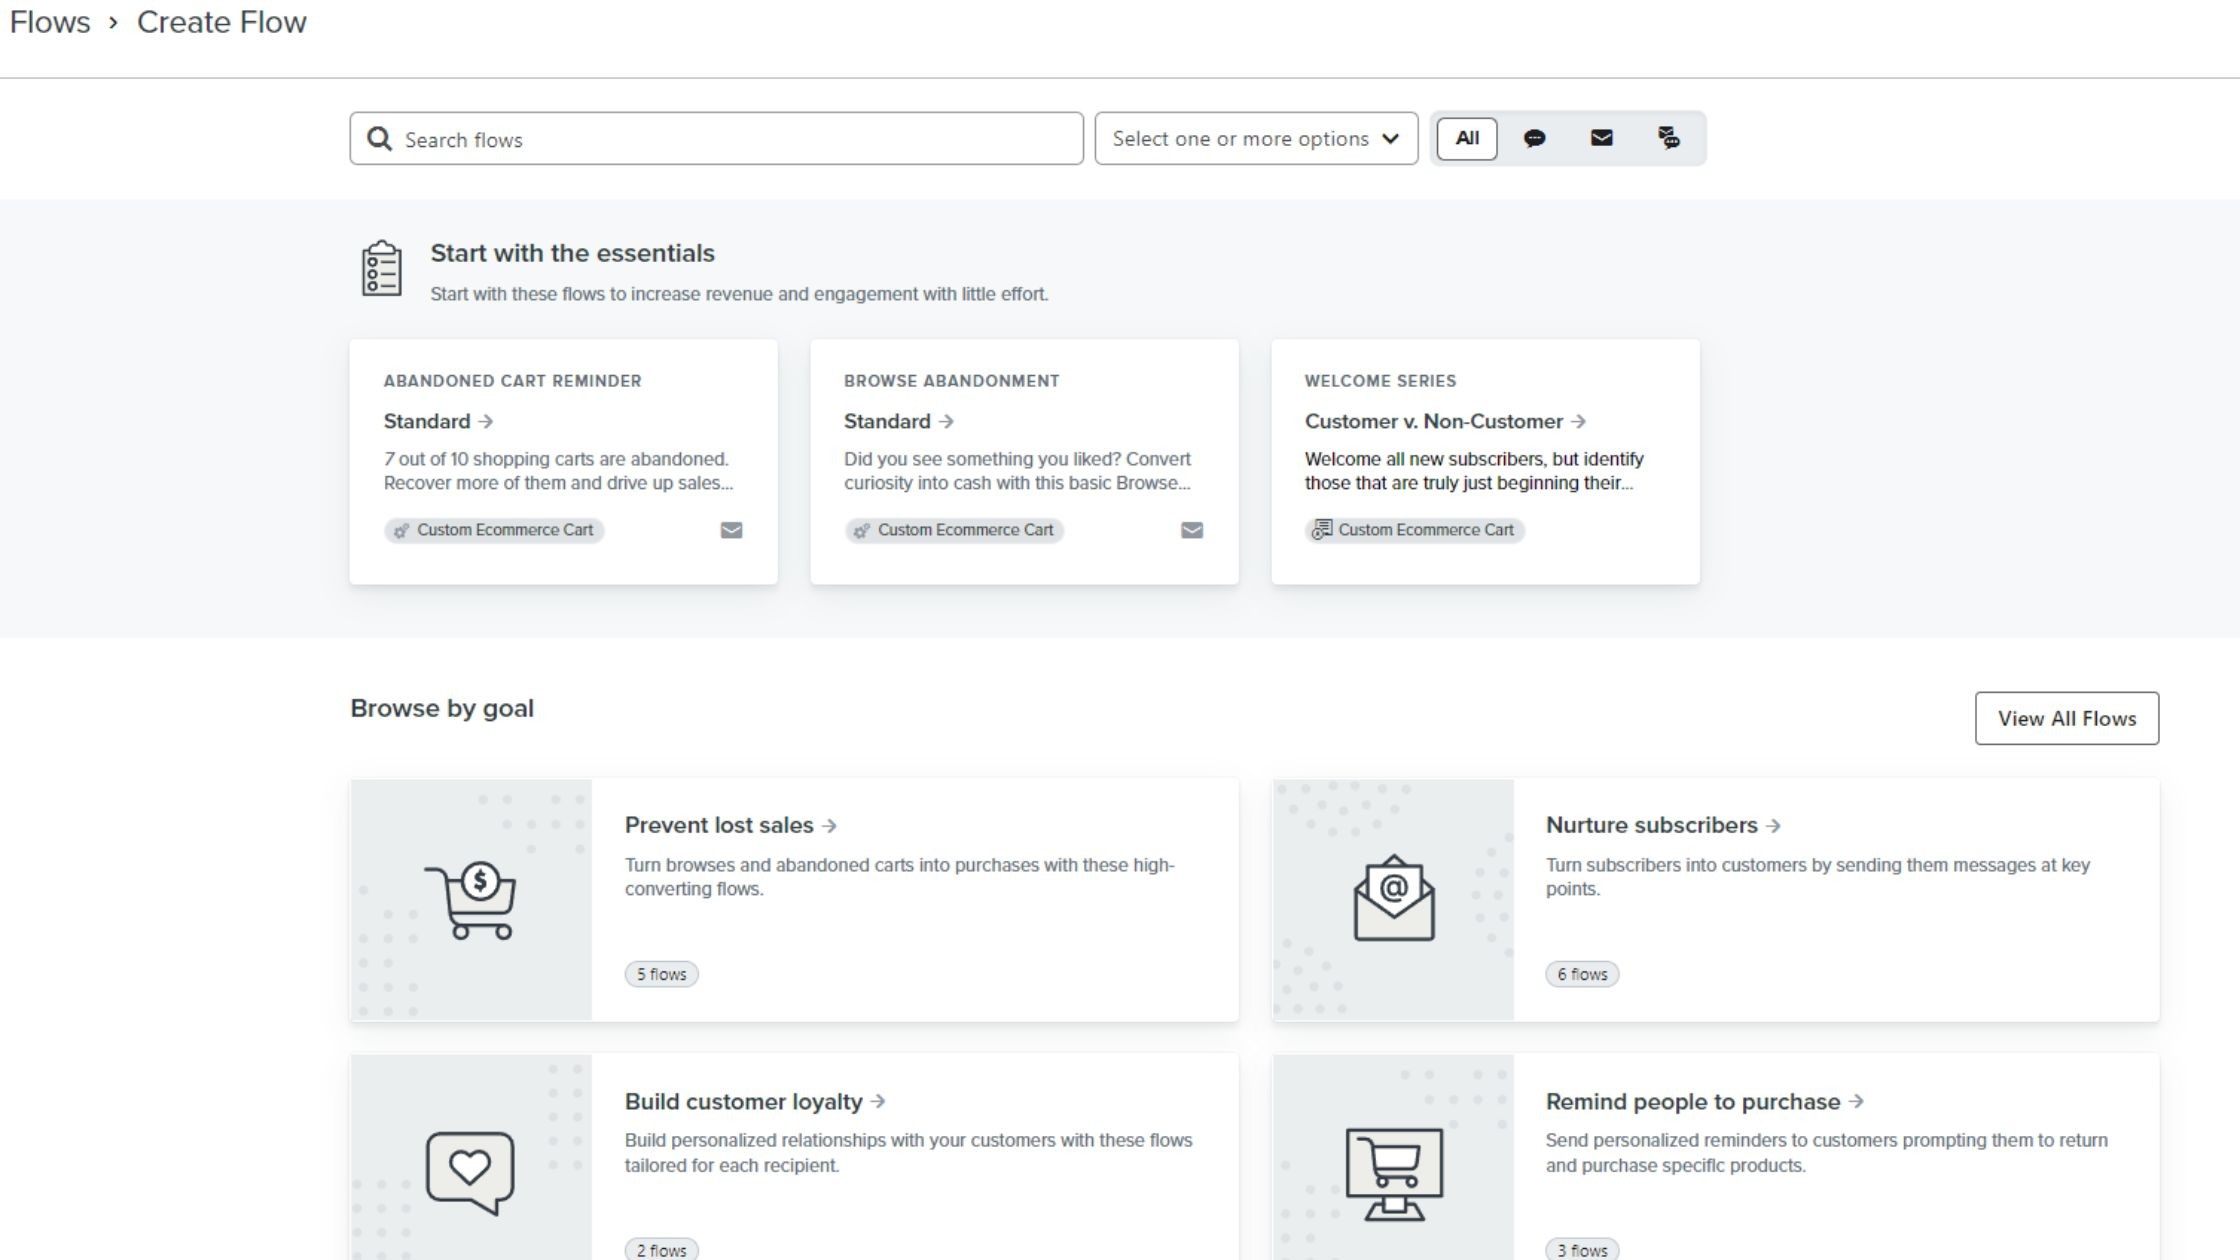Filter flows by combined email and SMS icon
The height and width of the screenshot is (1260, 2240).
tap(1668, 138)
